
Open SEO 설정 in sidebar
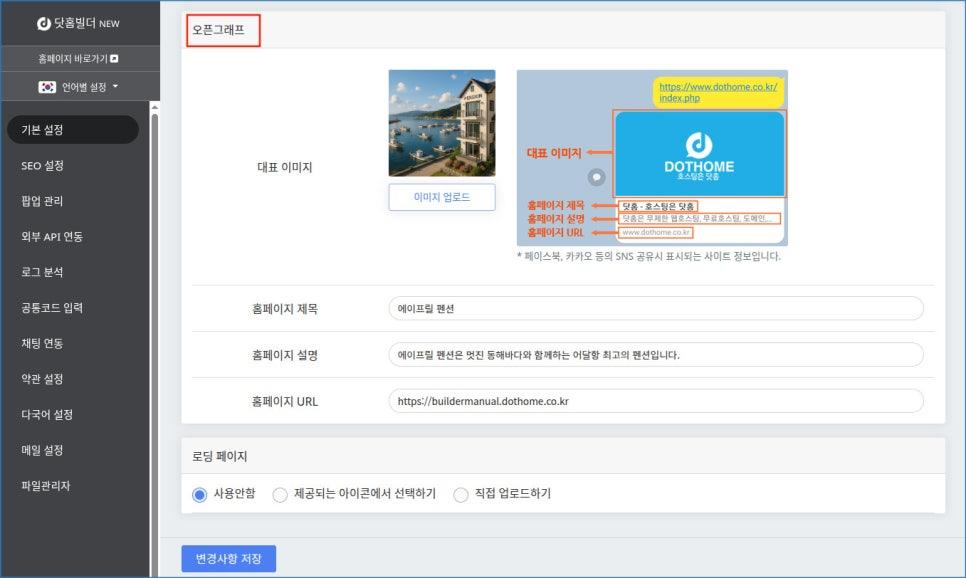coord(43,166)
